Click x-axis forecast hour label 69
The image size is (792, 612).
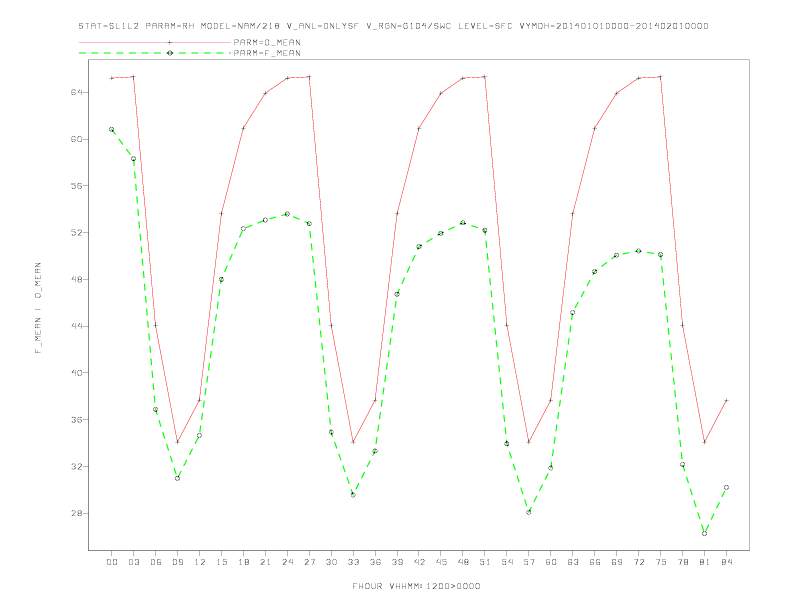point(617,562)
